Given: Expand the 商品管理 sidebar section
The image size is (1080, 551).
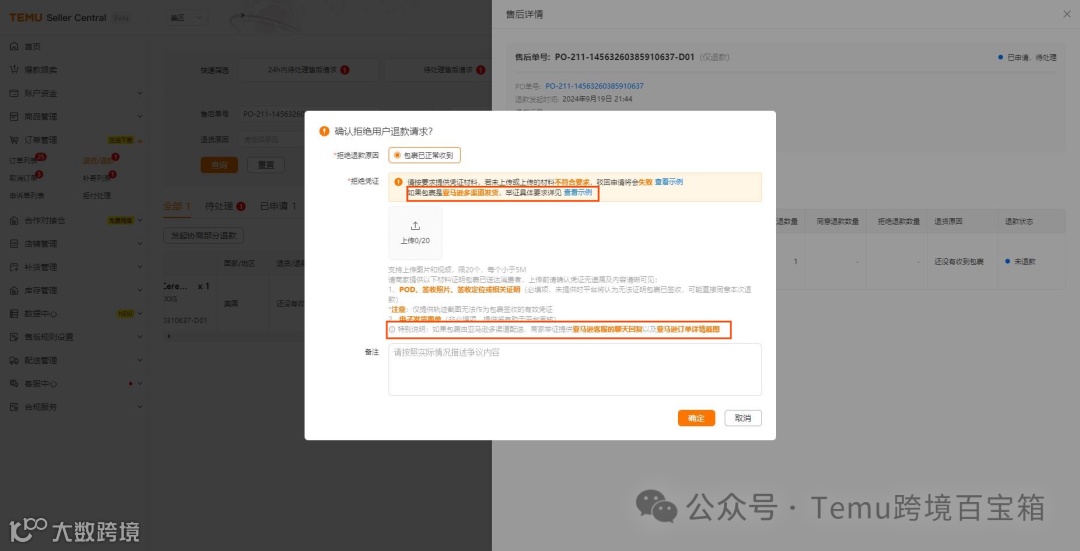Looking at the screenshot, I should coord(140,116).
